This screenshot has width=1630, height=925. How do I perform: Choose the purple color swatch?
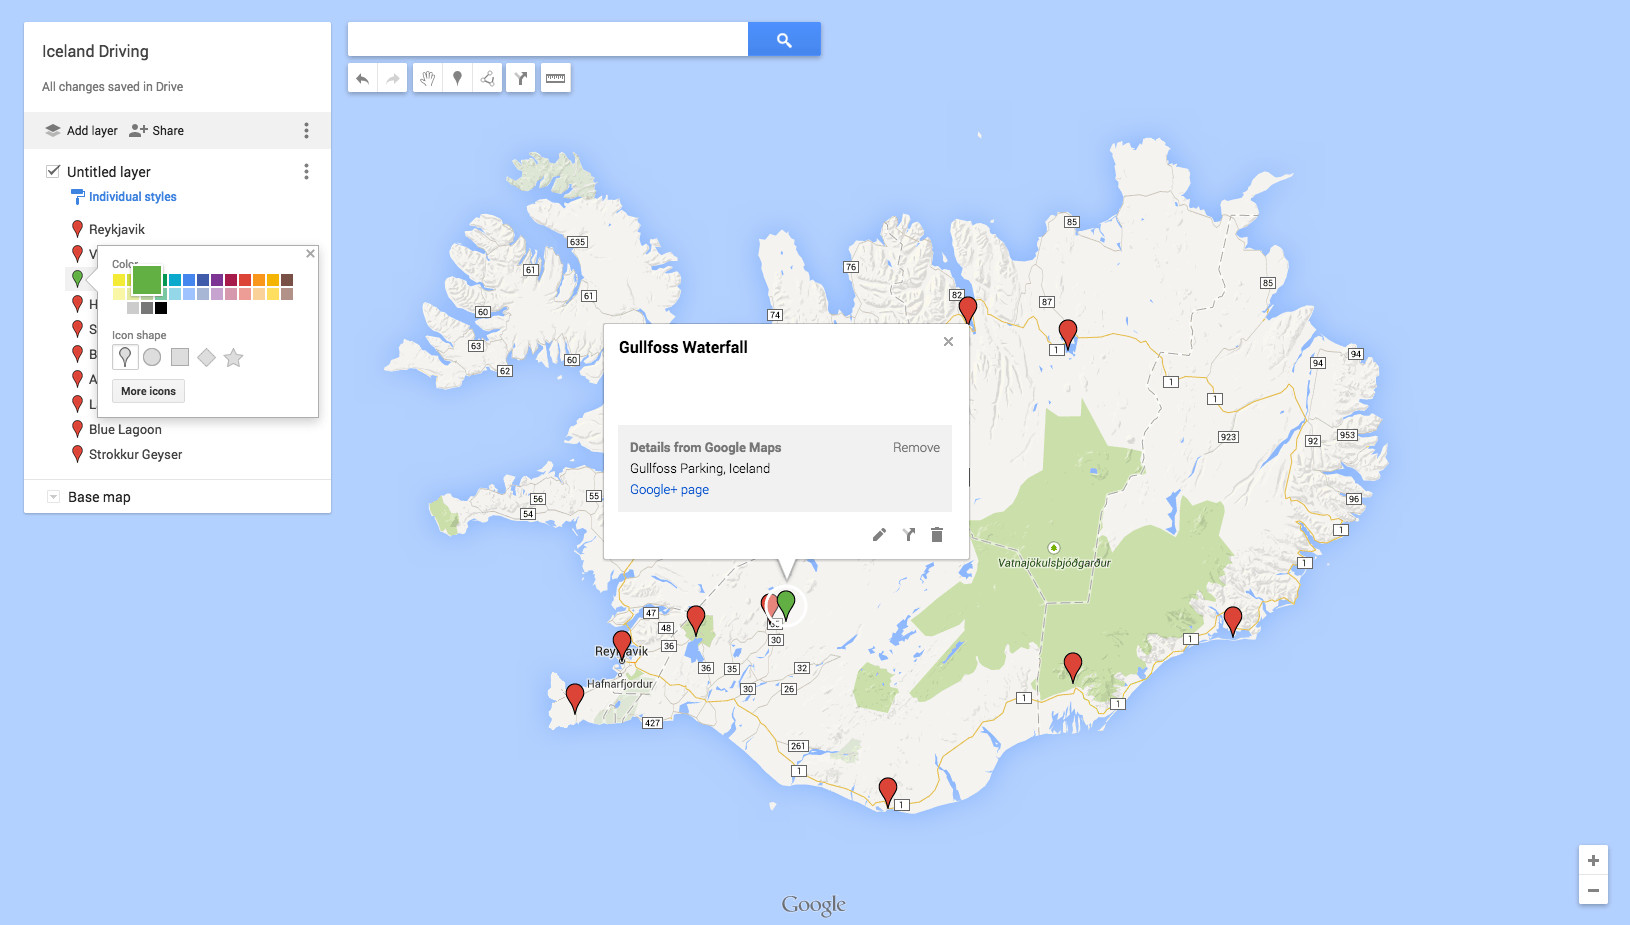coord(217,280)
